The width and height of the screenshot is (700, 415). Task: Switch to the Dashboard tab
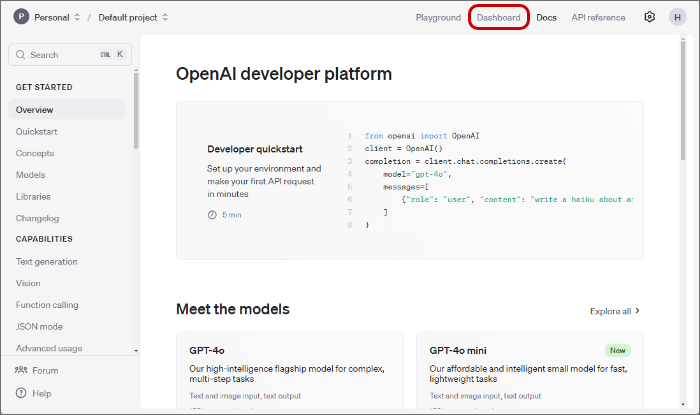click(x=498, y=17)
